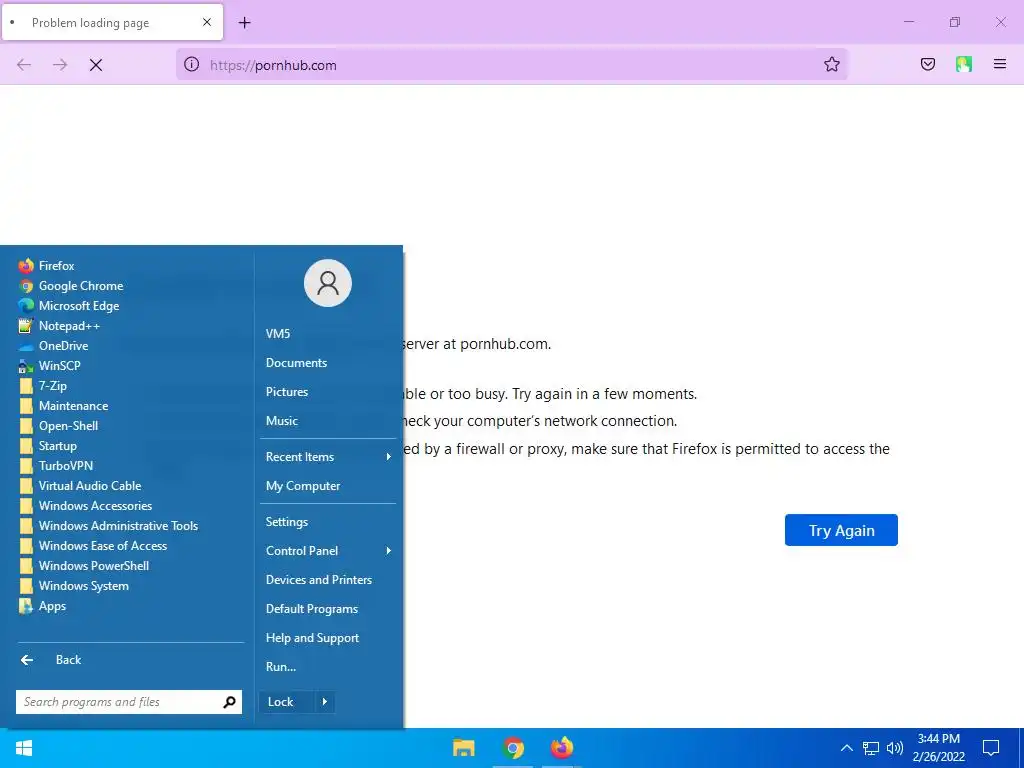Open the clock and date in taskbar
The width and height of the screenshot is (1024, 768).
938,748
